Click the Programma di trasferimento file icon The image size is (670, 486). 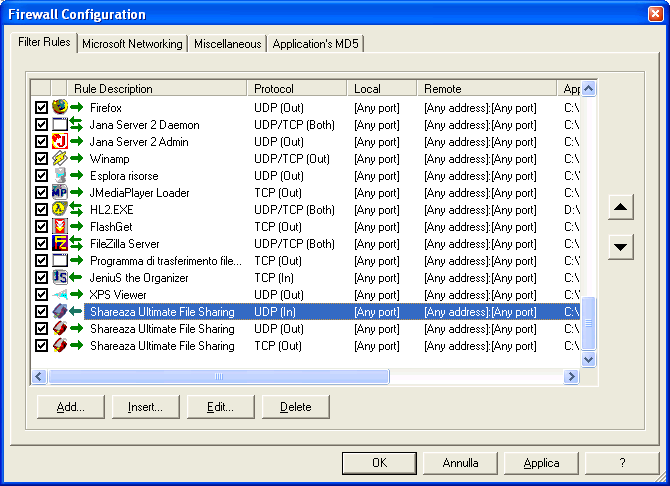pos(60,260)
